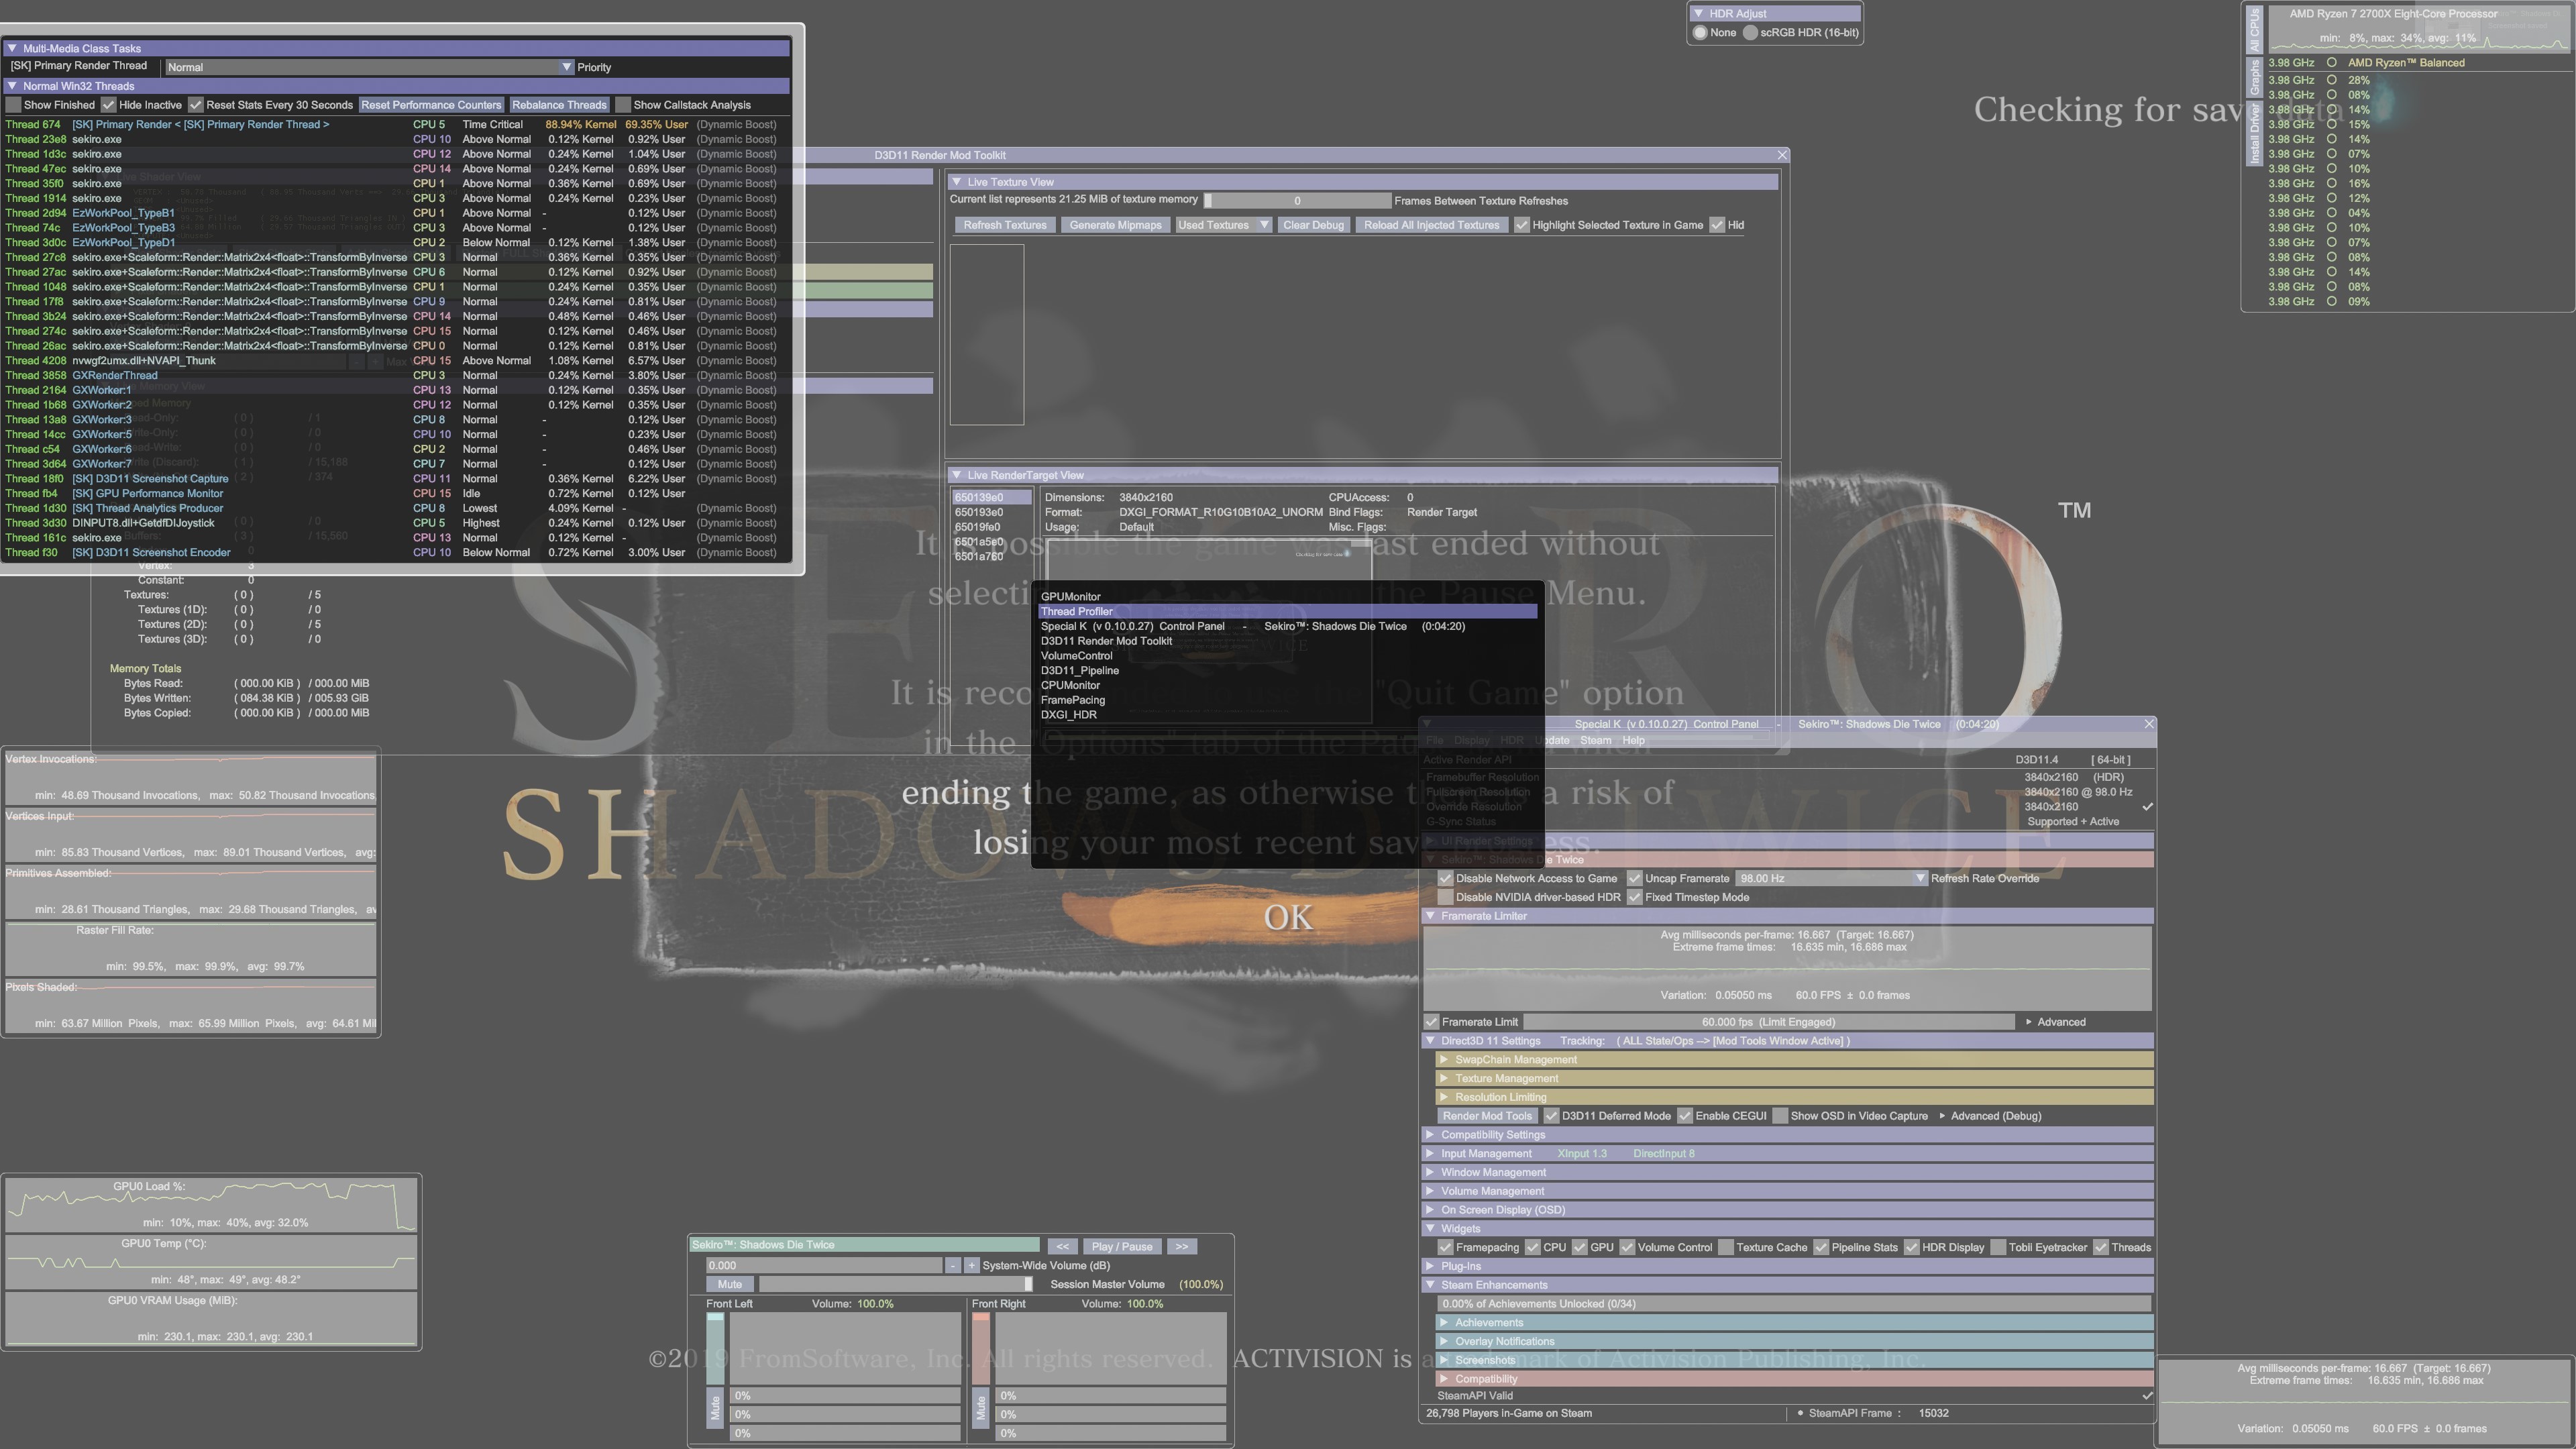Viewport: 2576px width, 1449px height.
Task: Click the "<<" previous-track icon in the volume panel
Action: 1064,1246
